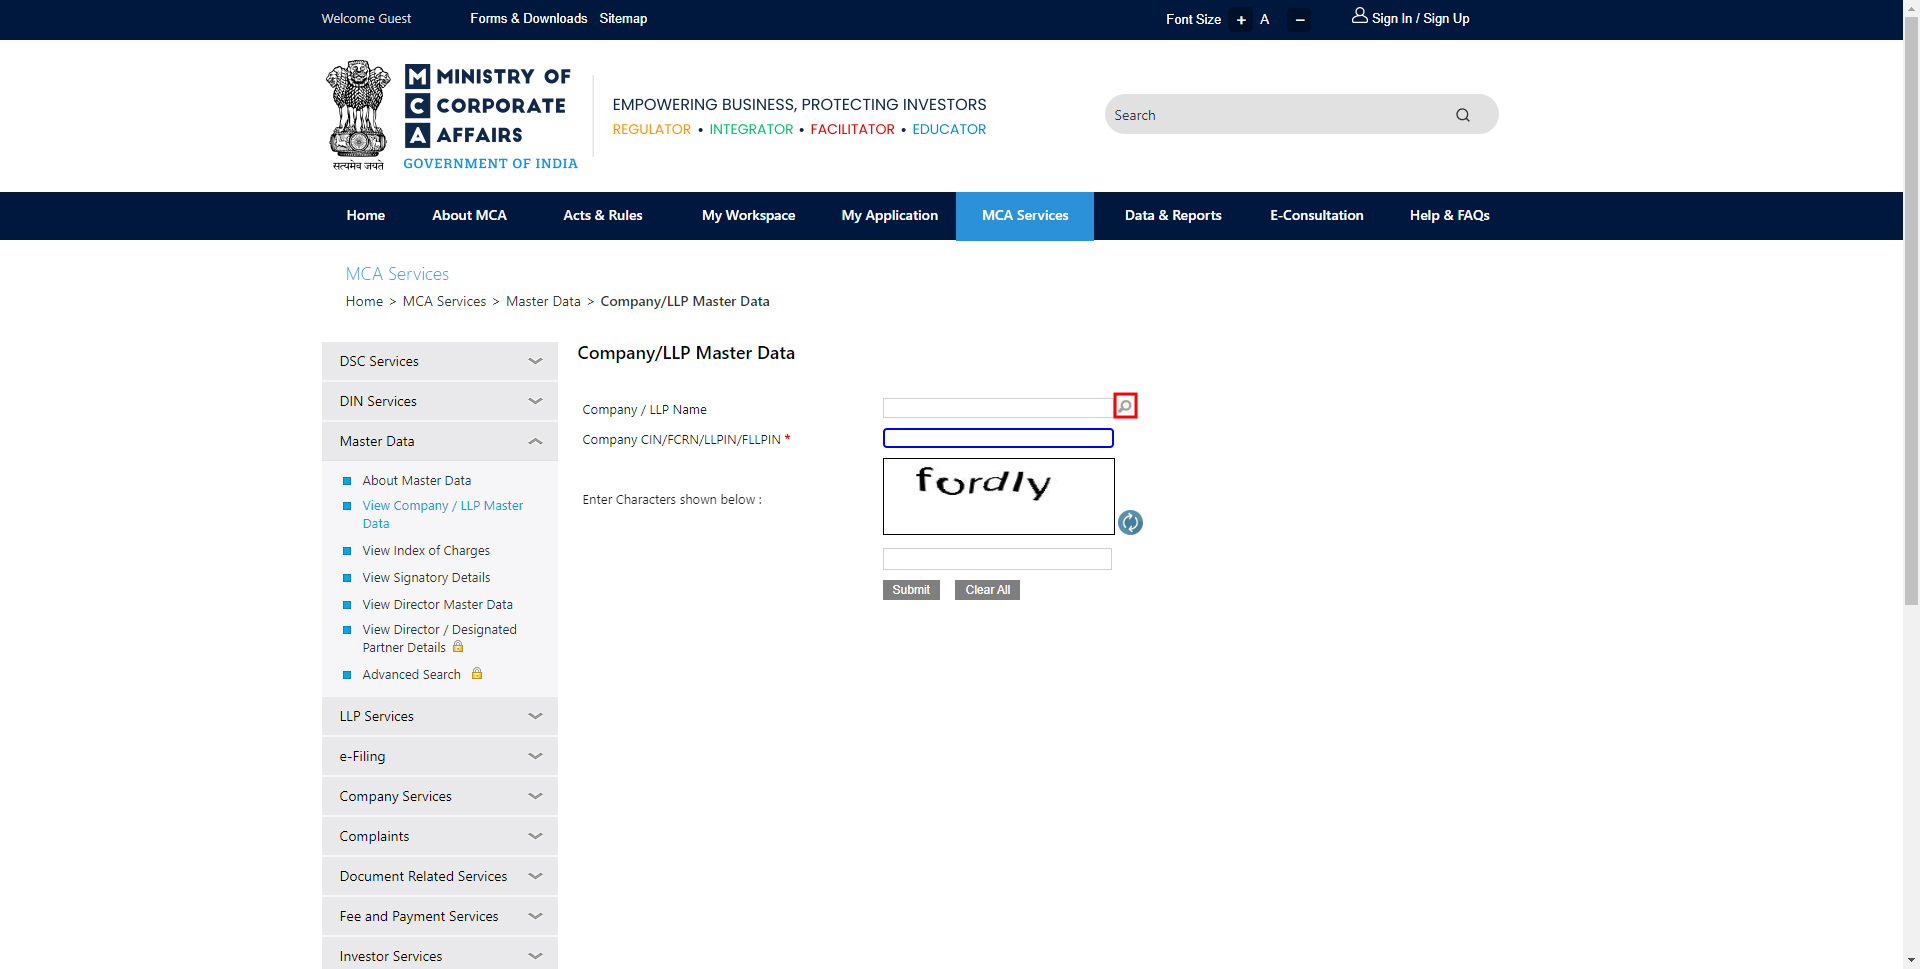This screenshot has height=969, width=1920.
Task: Open the Data & Reports menu
Action: 1172,215
